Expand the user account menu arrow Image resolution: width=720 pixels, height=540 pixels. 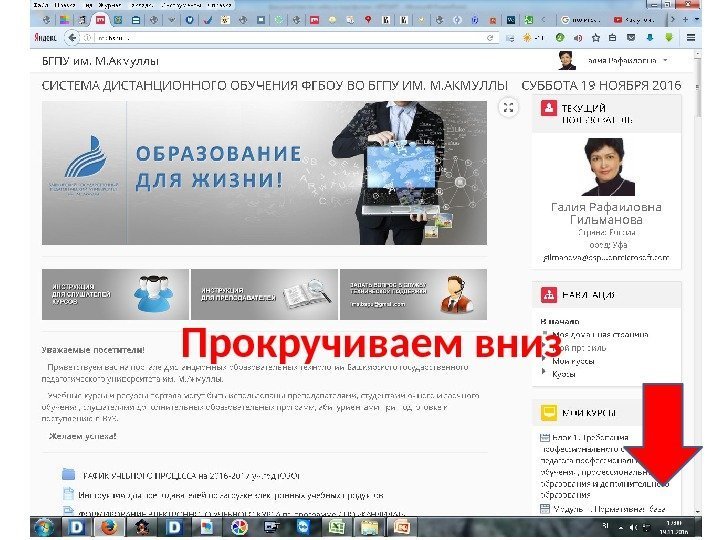point(665,60)
